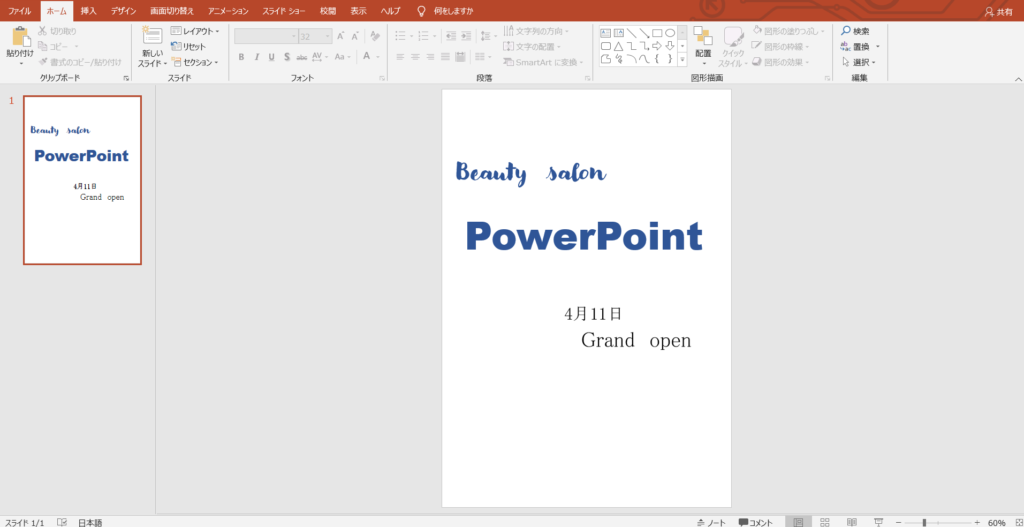Image resolution: width=1024 pixels, height=527 pixels.
Task: Open Review (校閲) tab
Action: coord(328,11)
